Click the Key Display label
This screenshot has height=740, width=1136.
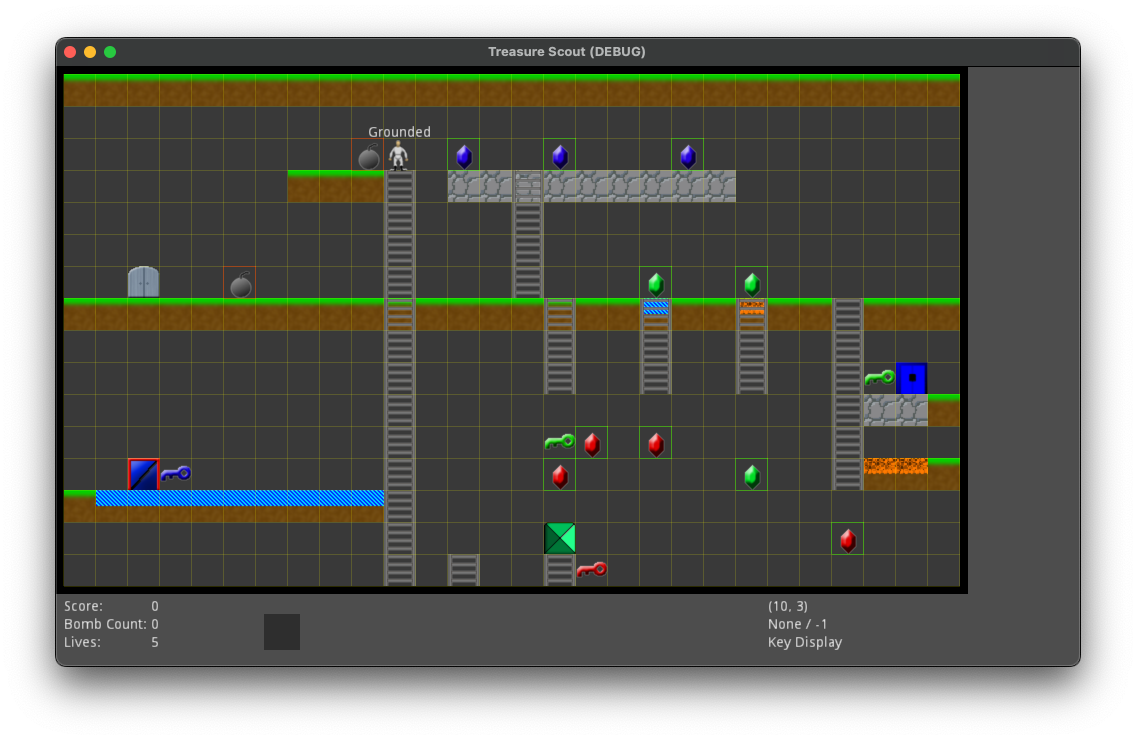pos(805,642)
